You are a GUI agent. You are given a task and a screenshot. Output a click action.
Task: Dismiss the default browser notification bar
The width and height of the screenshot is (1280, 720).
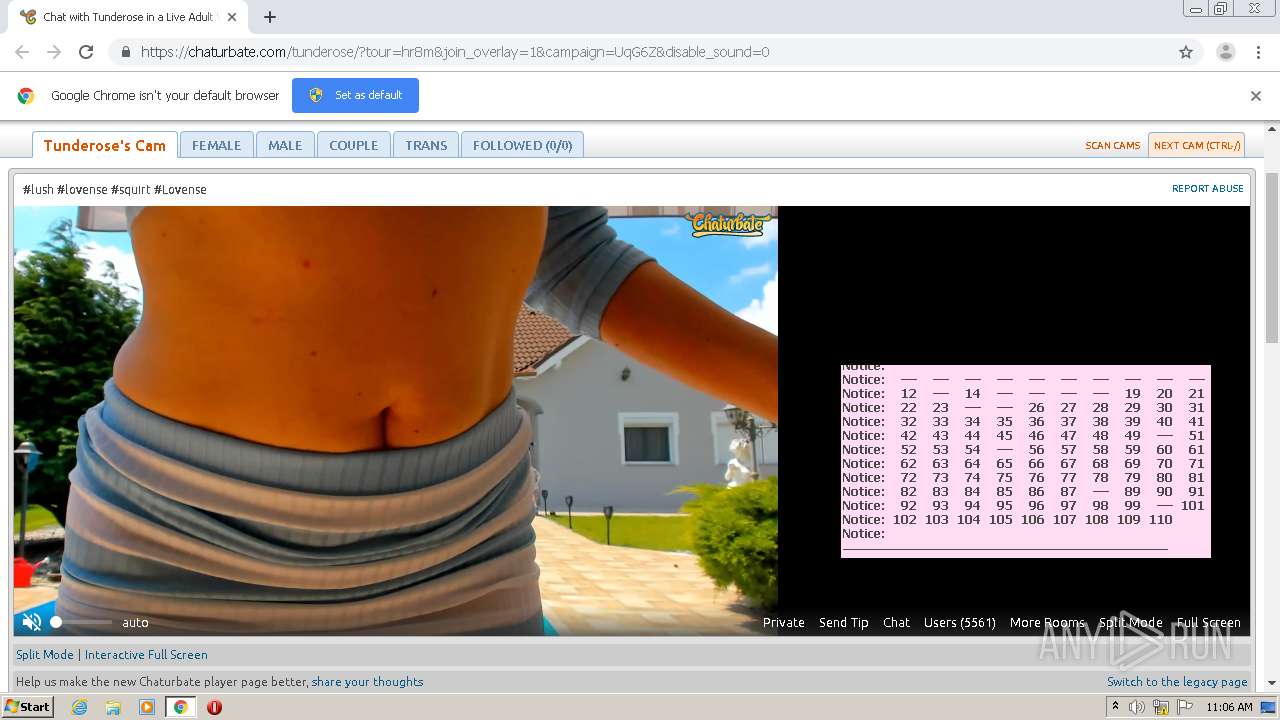pos(1256,96)
